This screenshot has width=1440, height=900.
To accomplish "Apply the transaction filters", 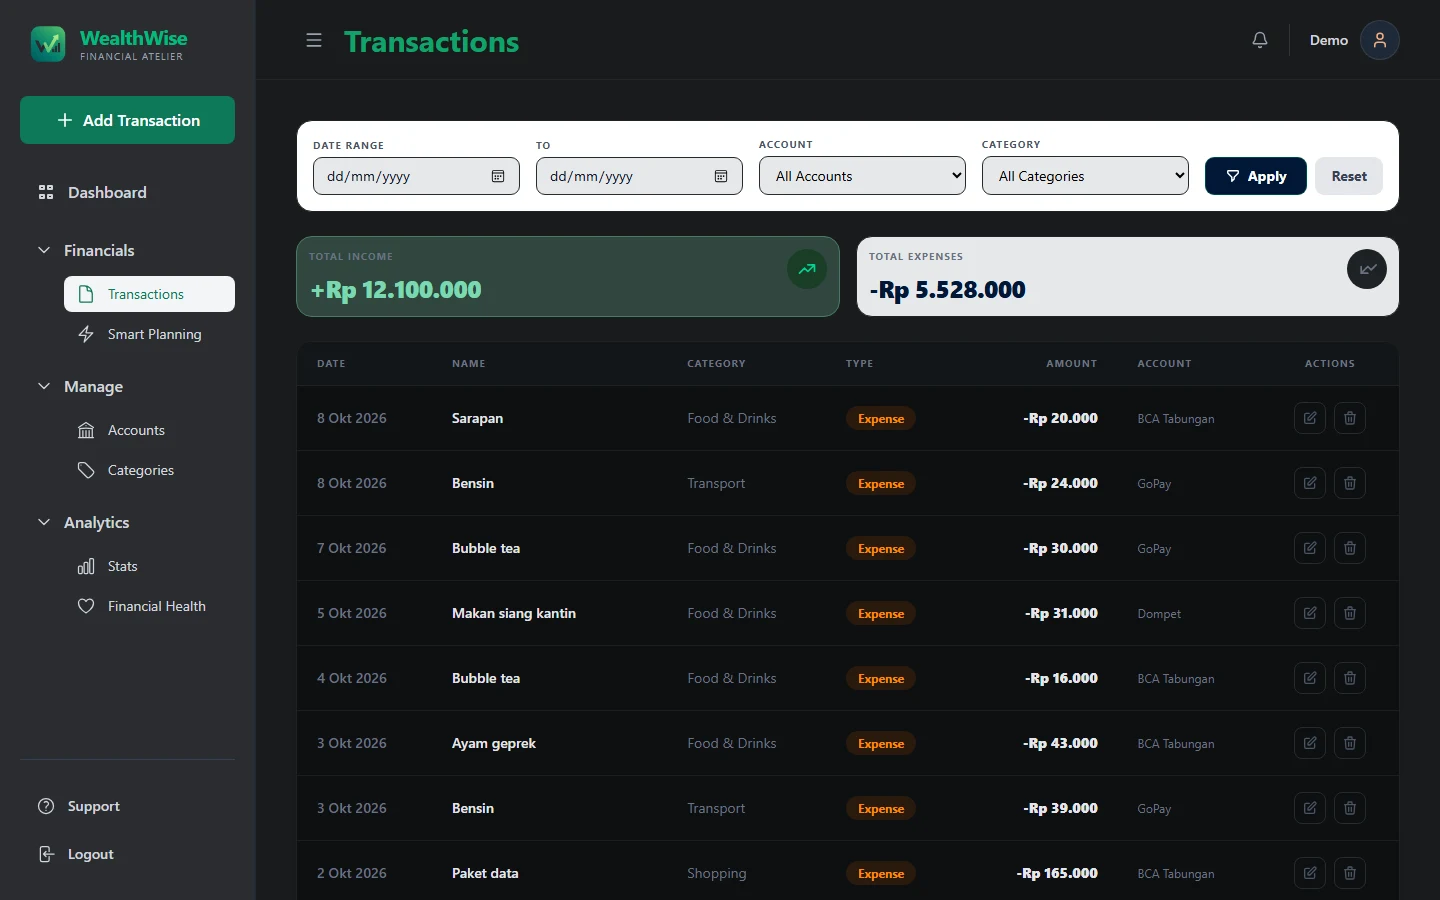I will coord(1256,176).
